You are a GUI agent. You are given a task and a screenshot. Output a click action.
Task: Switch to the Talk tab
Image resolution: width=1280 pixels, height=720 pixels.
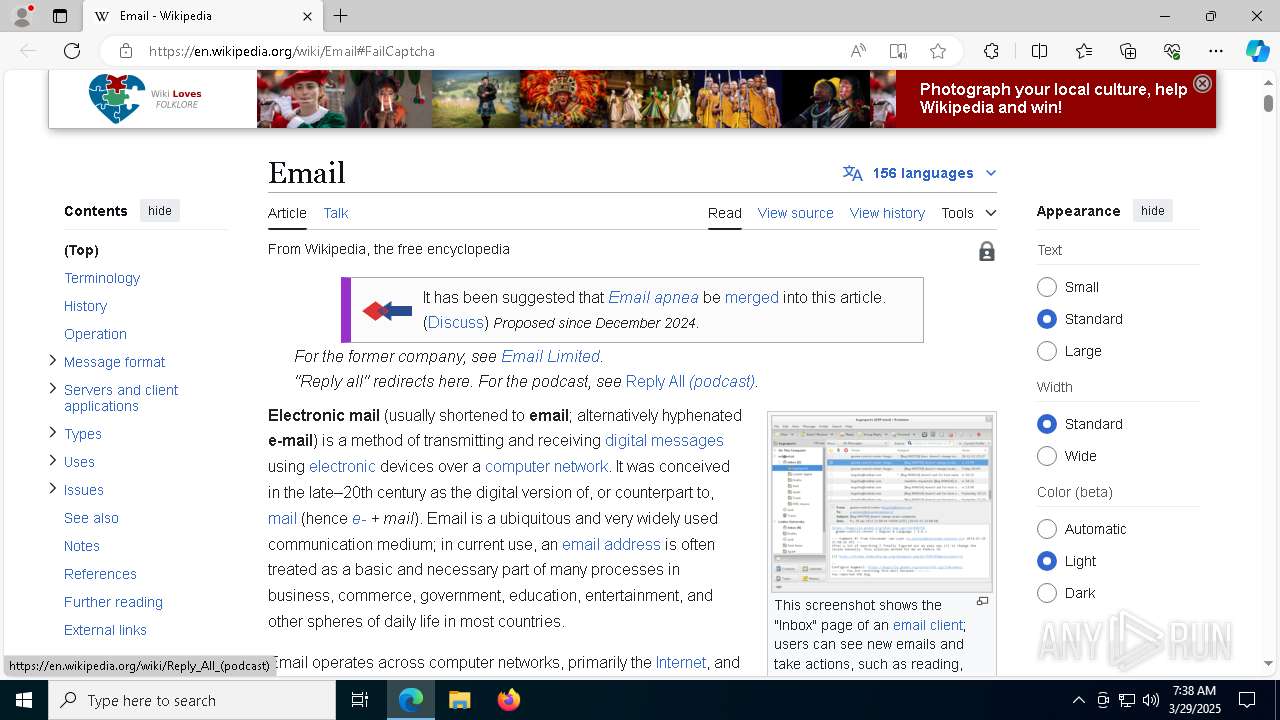pyautogui.click(x=336, y=213)
